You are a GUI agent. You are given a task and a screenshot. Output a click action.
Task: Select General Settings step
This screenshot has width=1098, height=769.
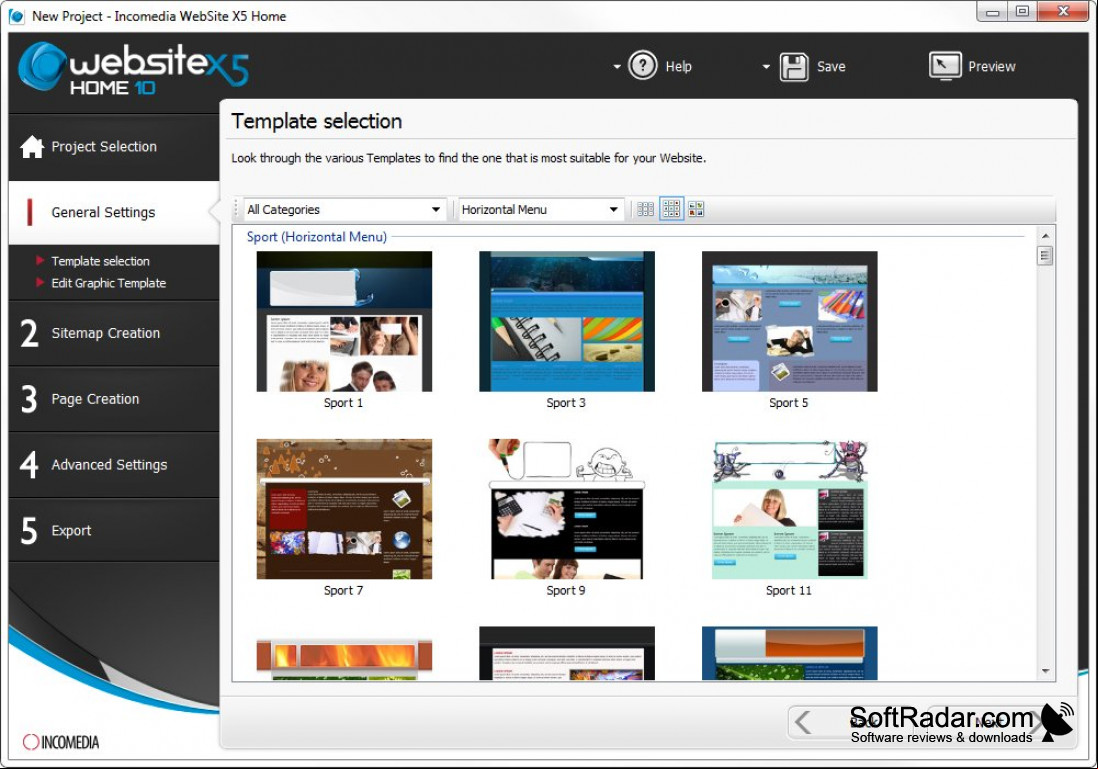tap(114, 212)
